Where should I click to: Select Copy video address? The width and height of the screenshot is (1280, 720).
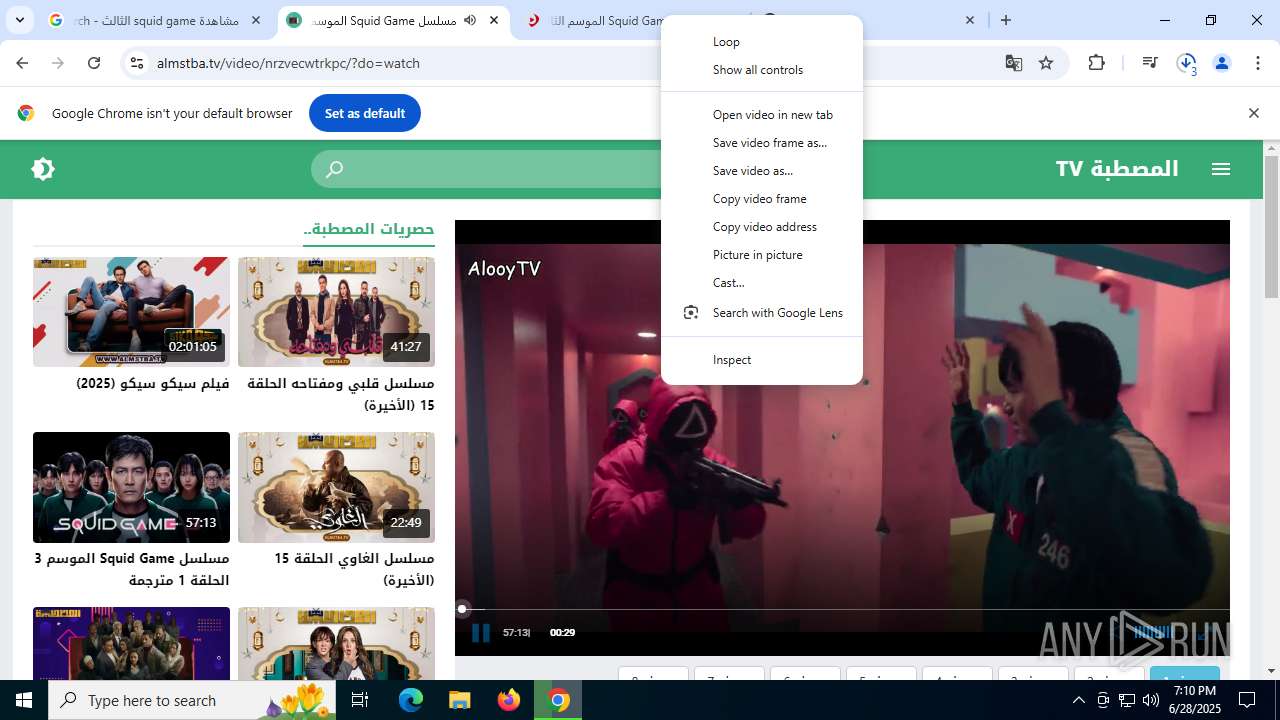762,227
